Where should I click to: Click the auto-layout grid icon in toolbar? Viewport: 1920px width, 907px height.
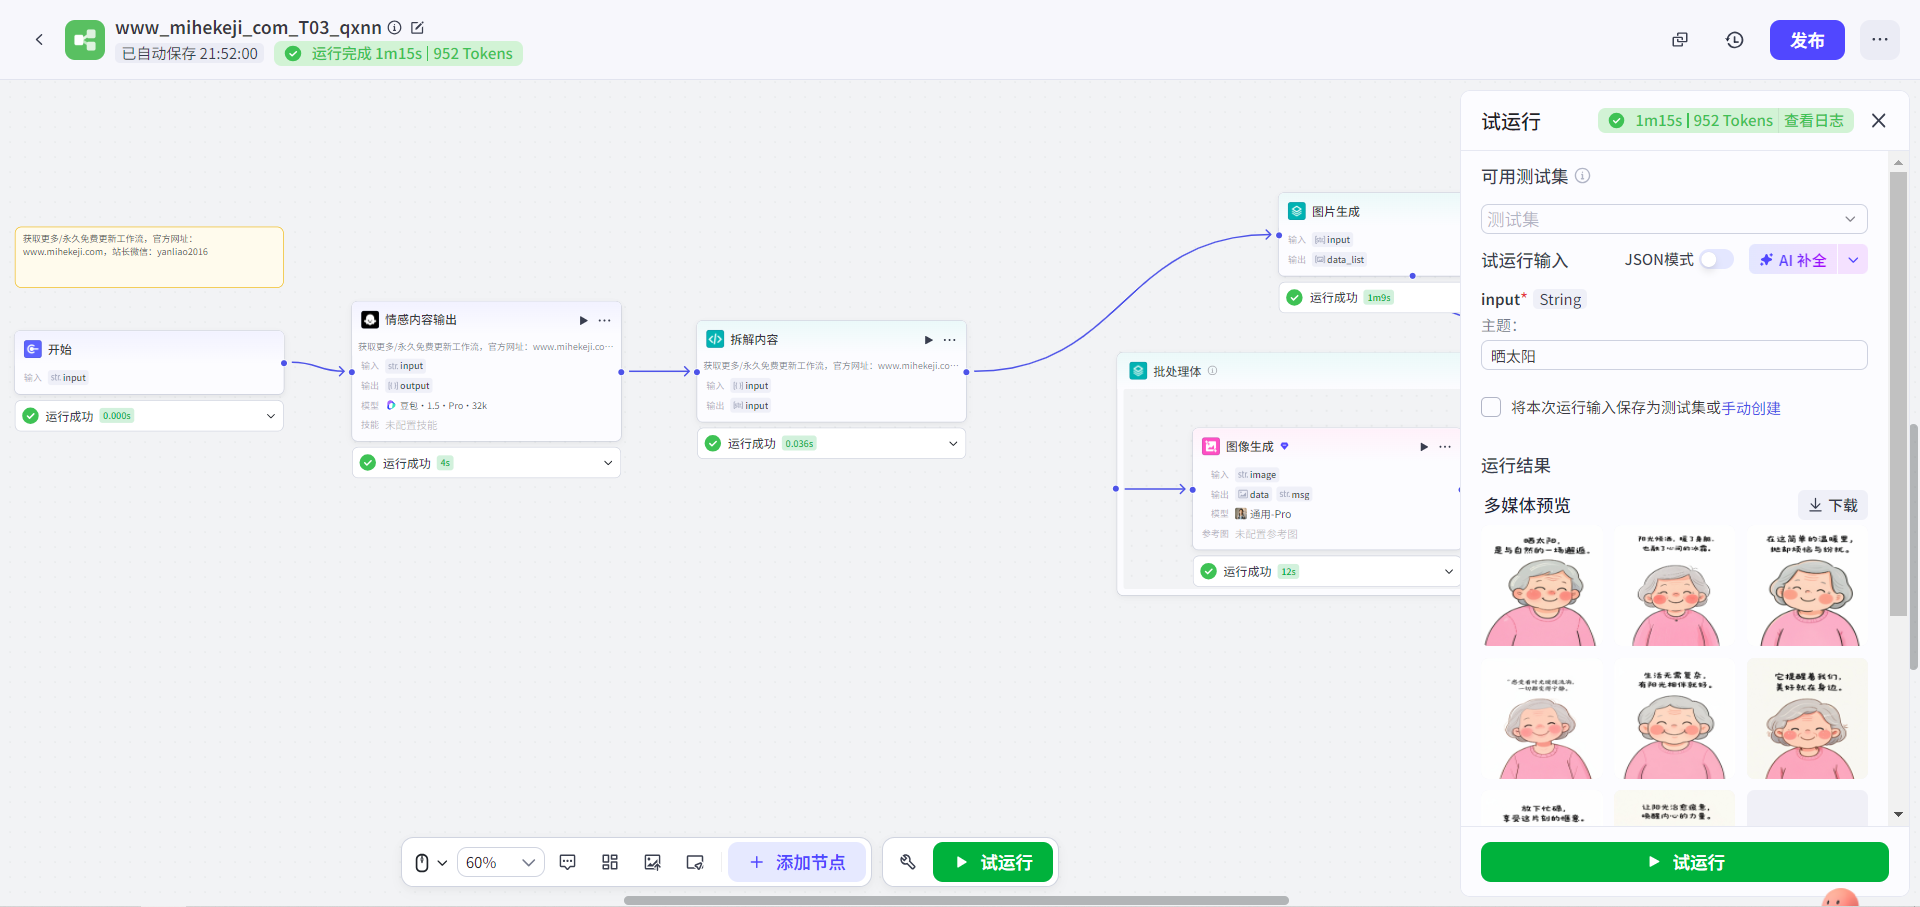click(x=610, y=862)
